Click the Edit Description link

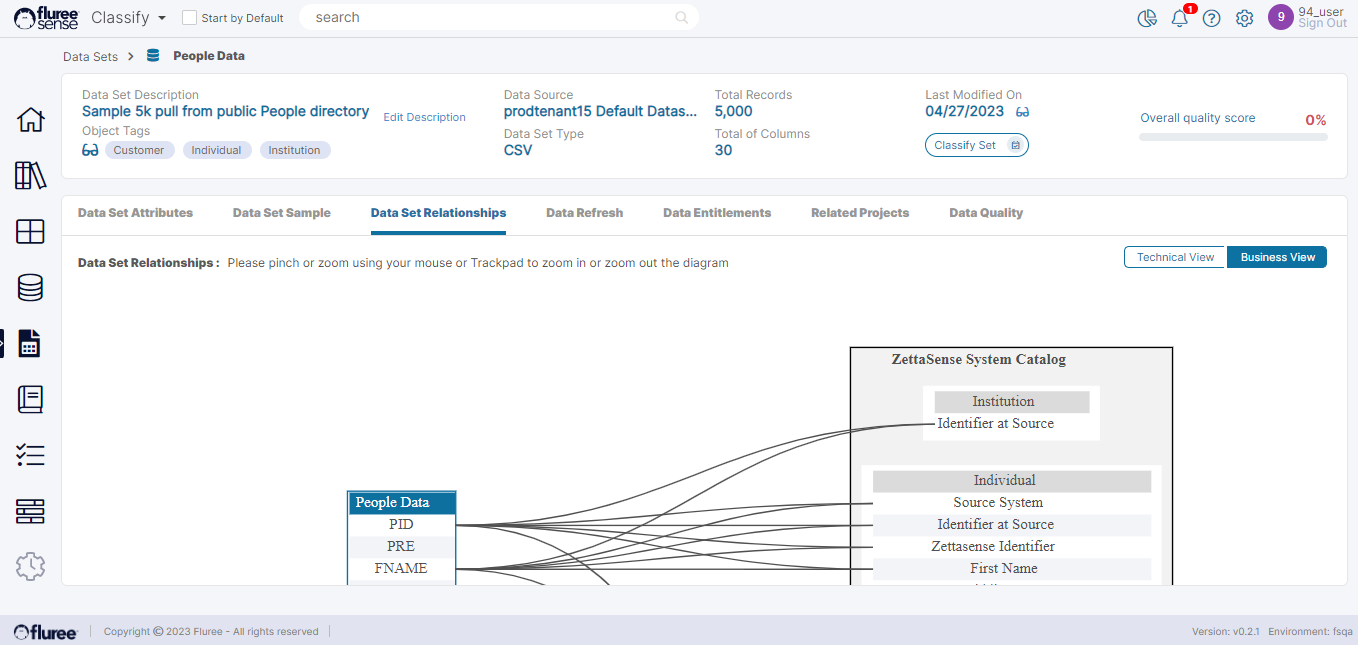pos(424,117)
